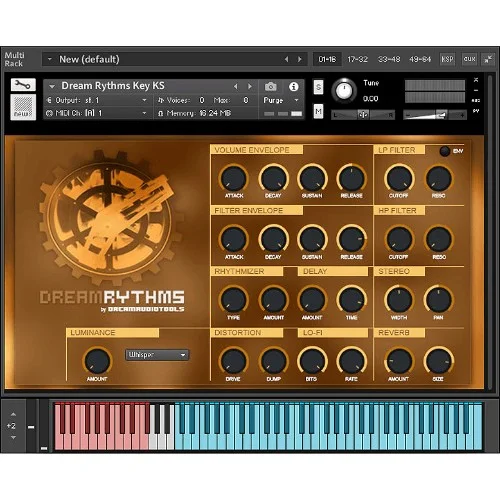Click the Filter Envelope RELEASE knob
Viewport: 500px width, 500px height.
click(351, 239)
